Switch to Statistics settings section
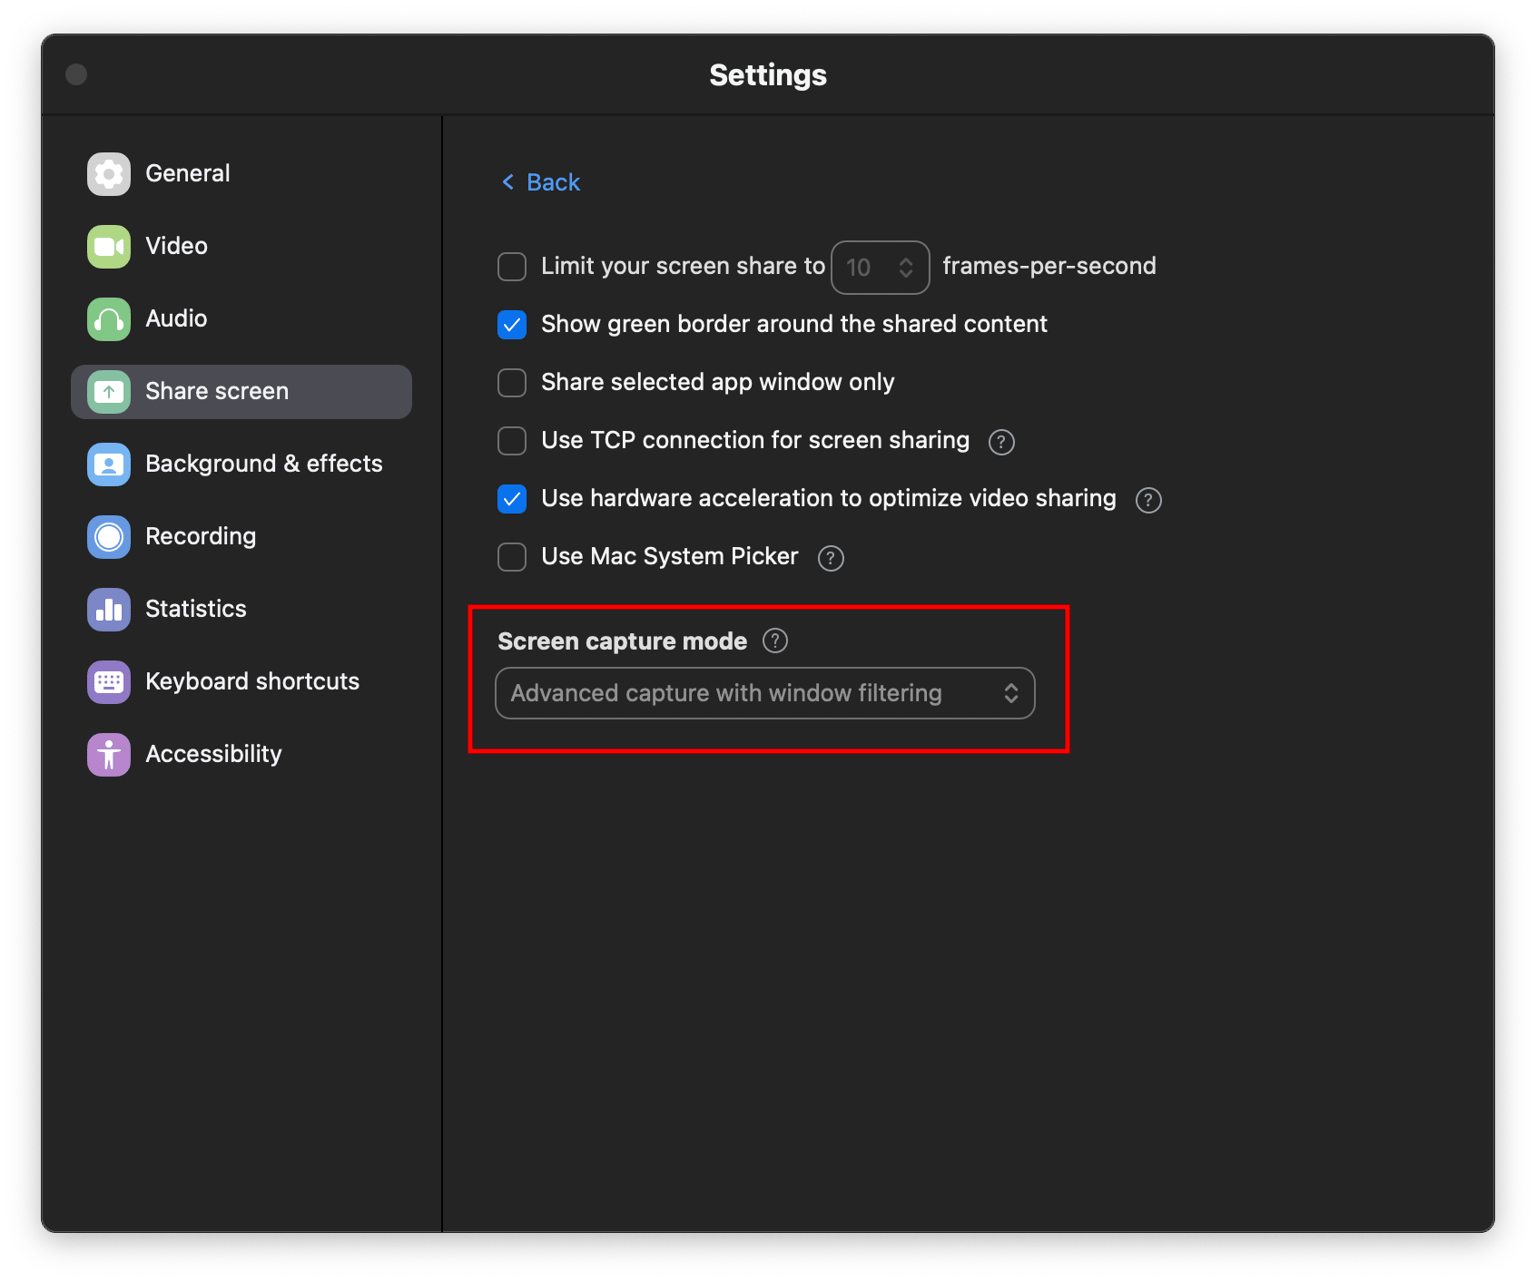The width and height of the screenshot is (1536, 1281). [196, 609]
